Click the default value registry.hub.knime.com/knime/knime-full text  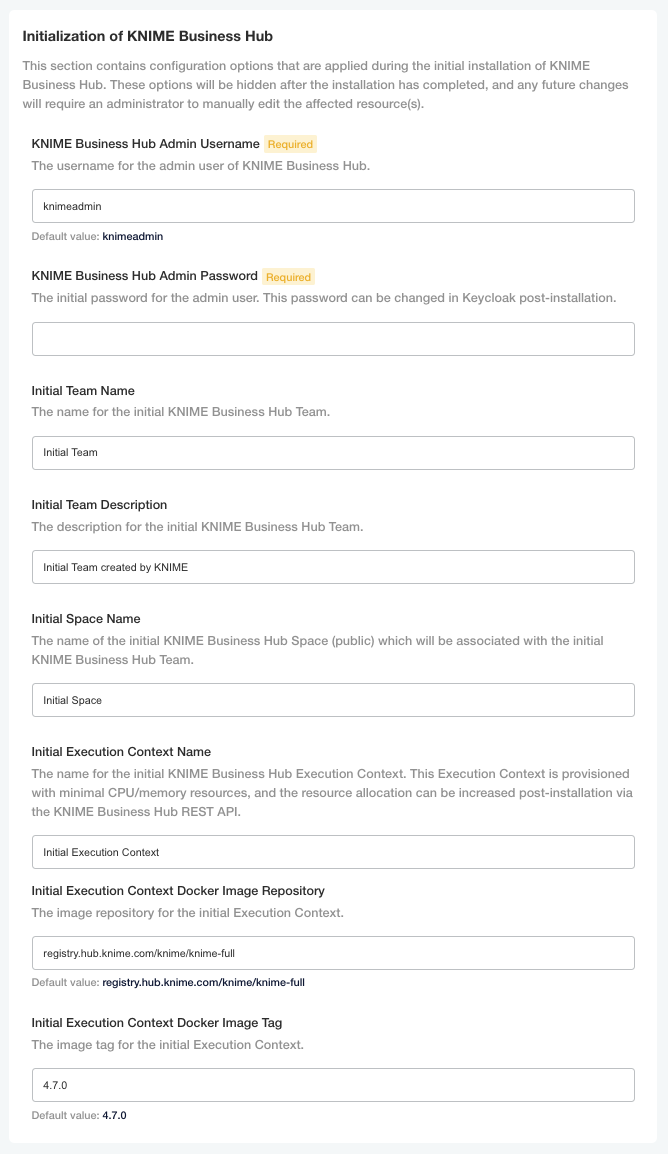(203, 983)
